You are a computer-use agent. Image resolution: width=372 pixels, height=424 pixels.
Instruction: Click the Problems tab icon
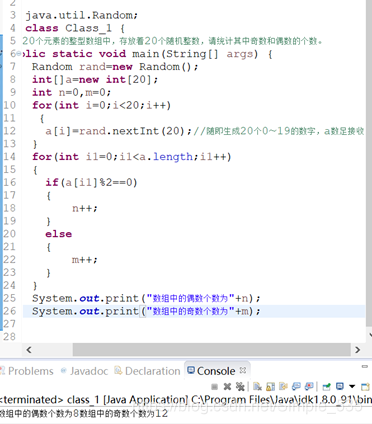[x=2, y=370]
